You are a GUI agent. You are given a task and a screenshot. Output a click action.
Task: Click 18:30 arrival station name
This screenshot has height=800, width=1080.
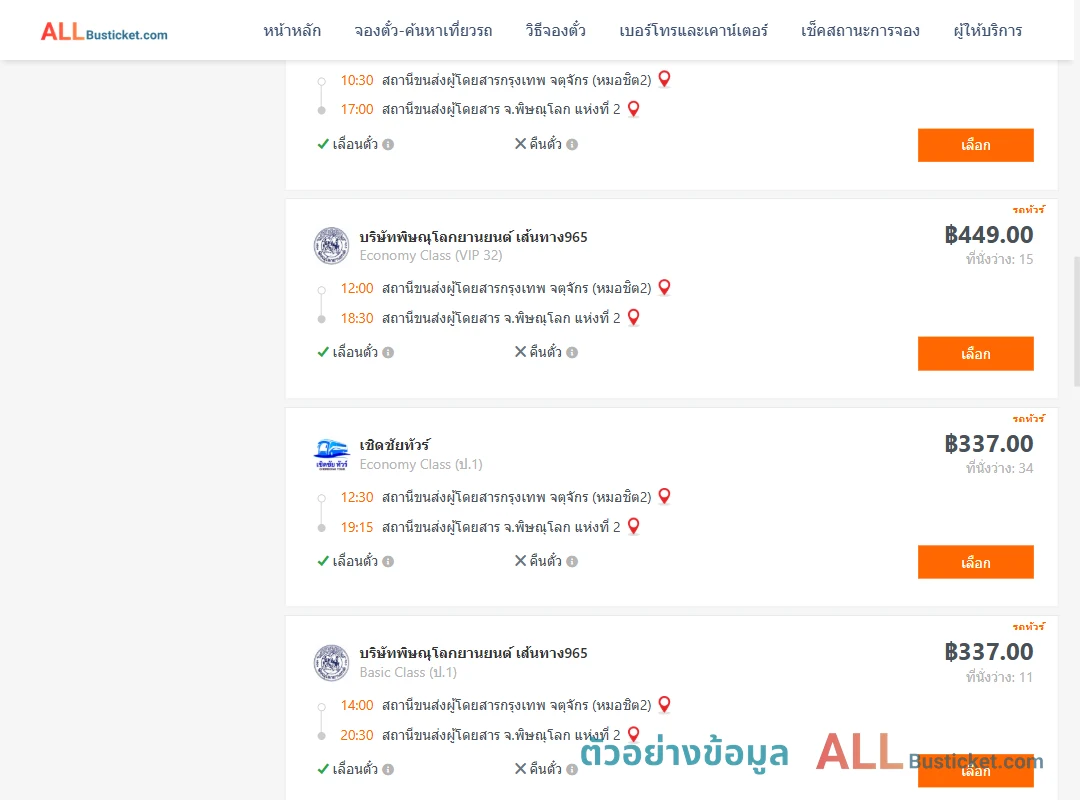coord(501,318)
